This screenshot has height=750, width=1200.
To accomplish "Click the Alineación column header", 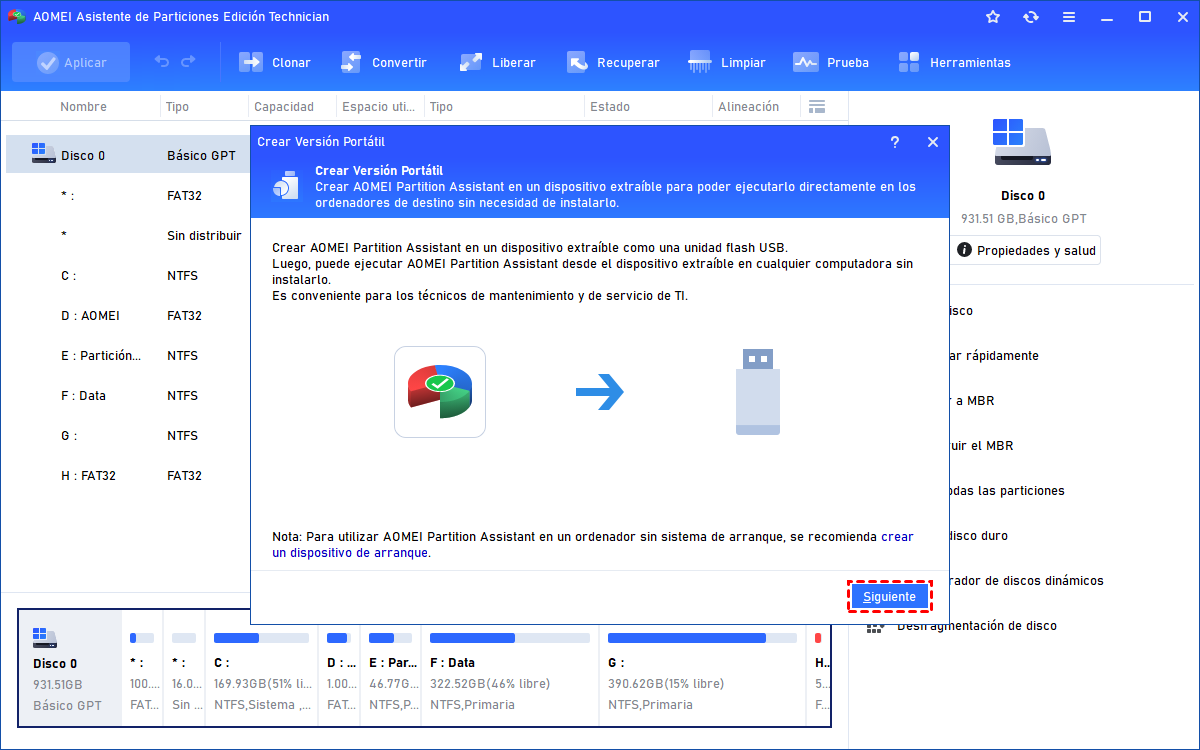I will [x=748, y=106].
